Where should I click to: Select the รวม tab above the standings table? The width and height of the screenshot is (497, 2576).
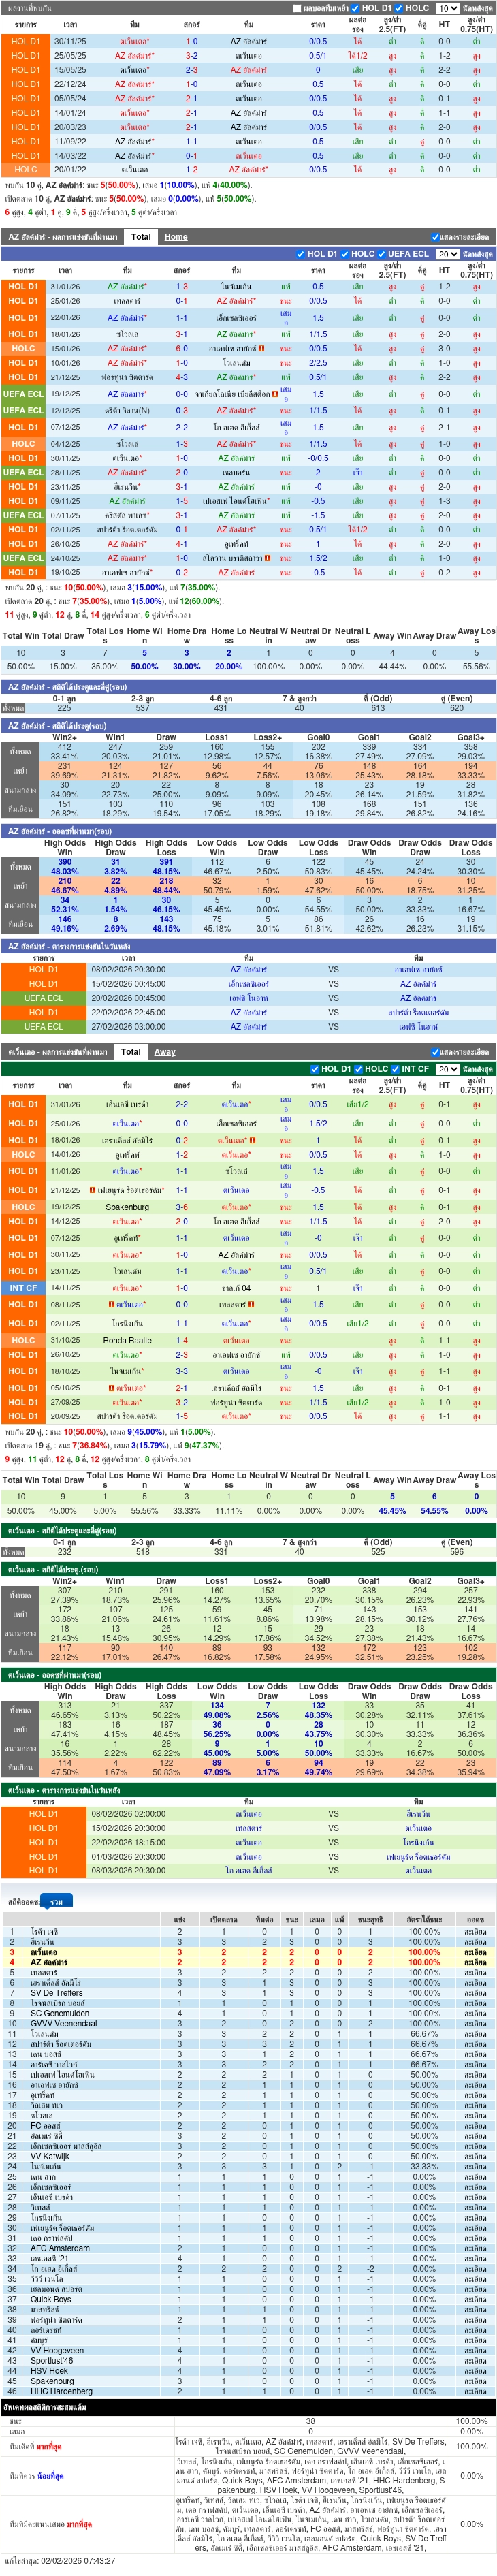(57, 1901)
